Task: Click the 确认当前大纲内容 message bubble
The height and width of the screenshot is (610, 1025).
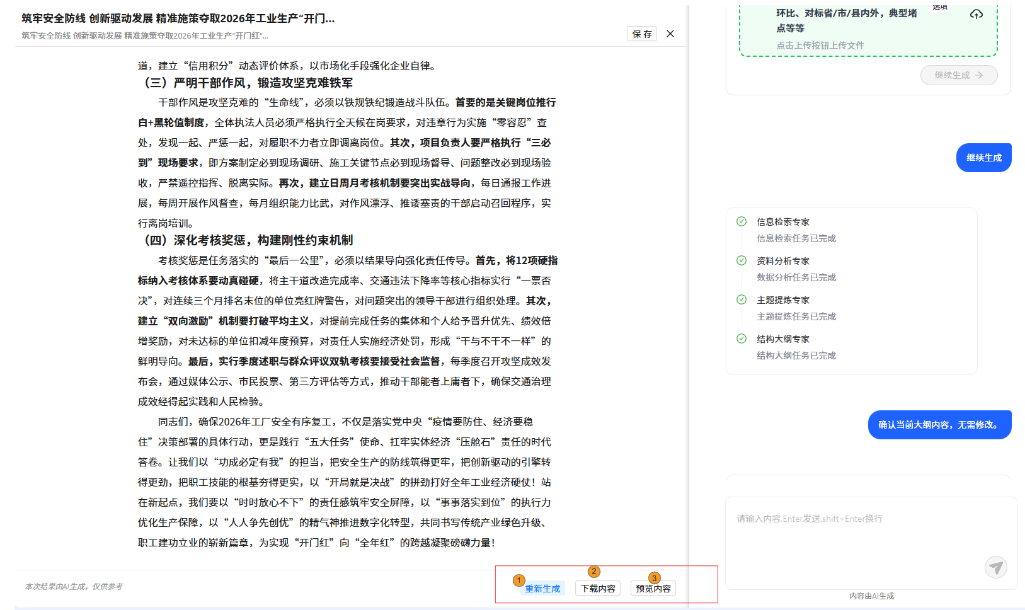Action: tap(938, 425)
